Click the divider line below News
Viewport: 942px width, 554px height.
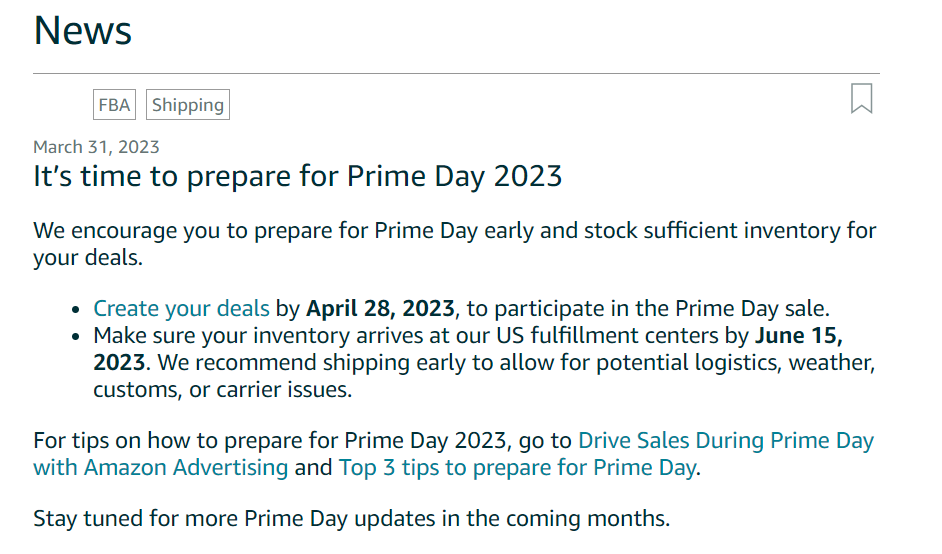pos(456,74)
